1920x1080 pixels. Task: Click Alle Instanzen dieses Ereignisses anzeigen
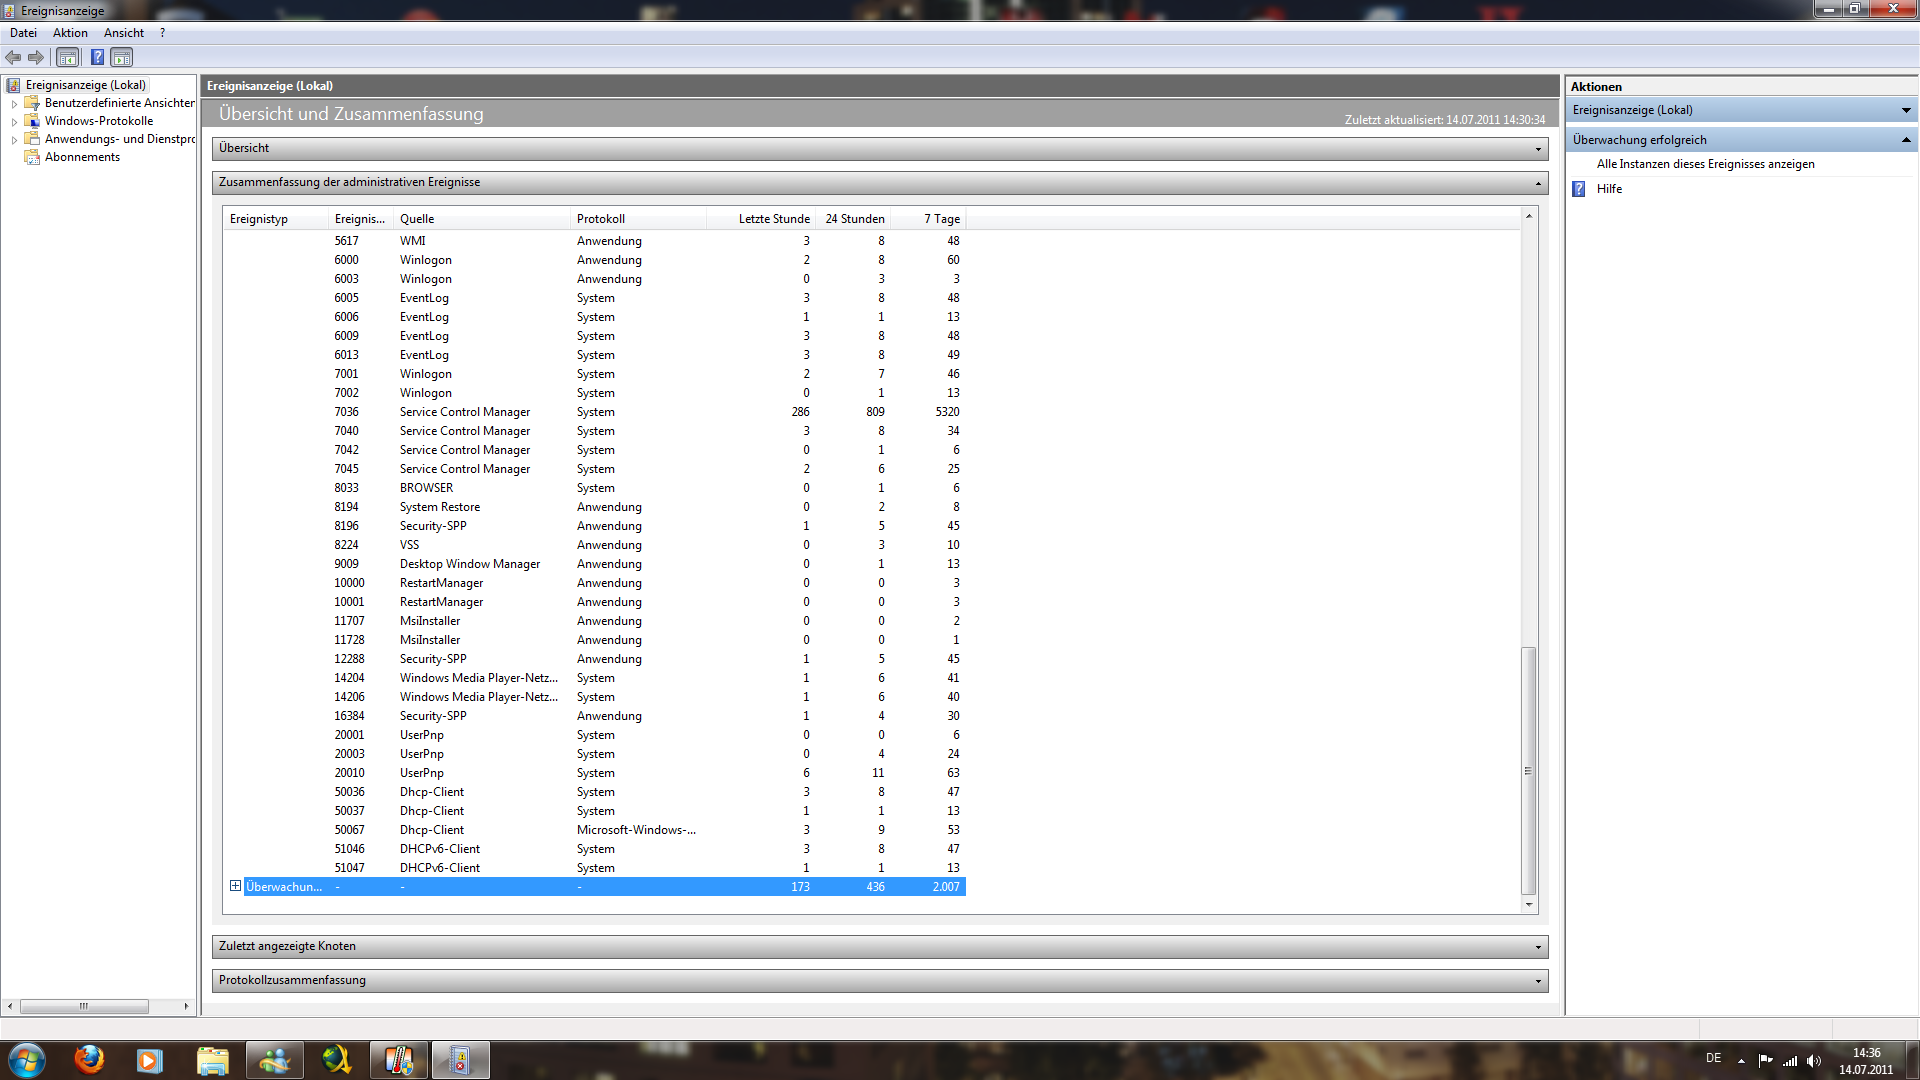point(1705,164)
